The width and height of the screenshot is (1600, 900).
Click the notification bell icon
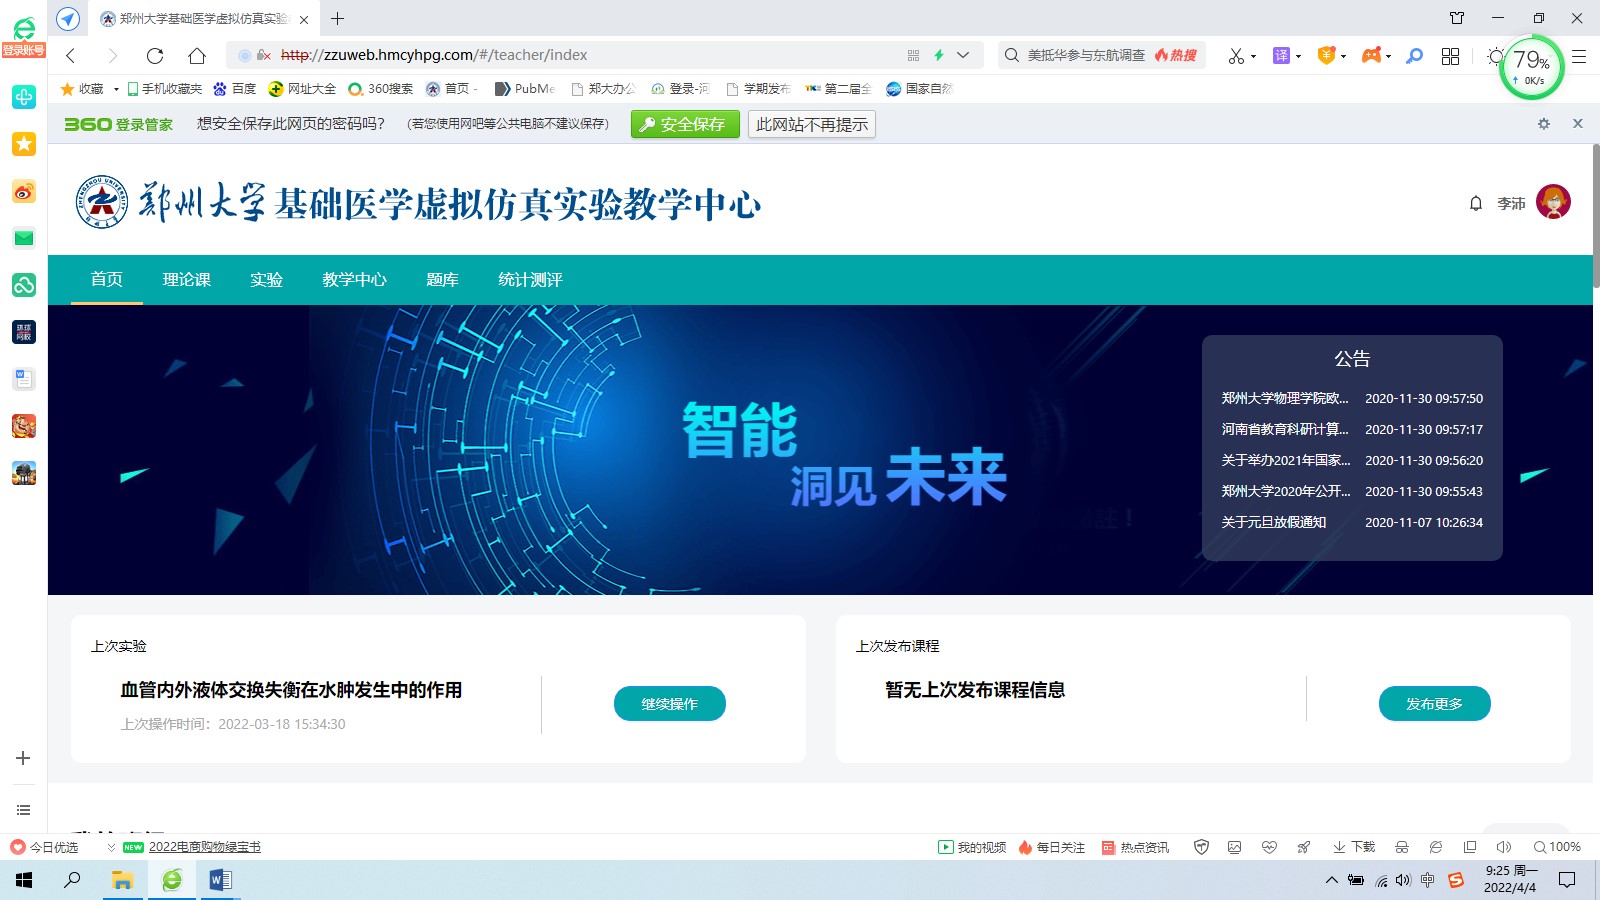(1476, 203)
